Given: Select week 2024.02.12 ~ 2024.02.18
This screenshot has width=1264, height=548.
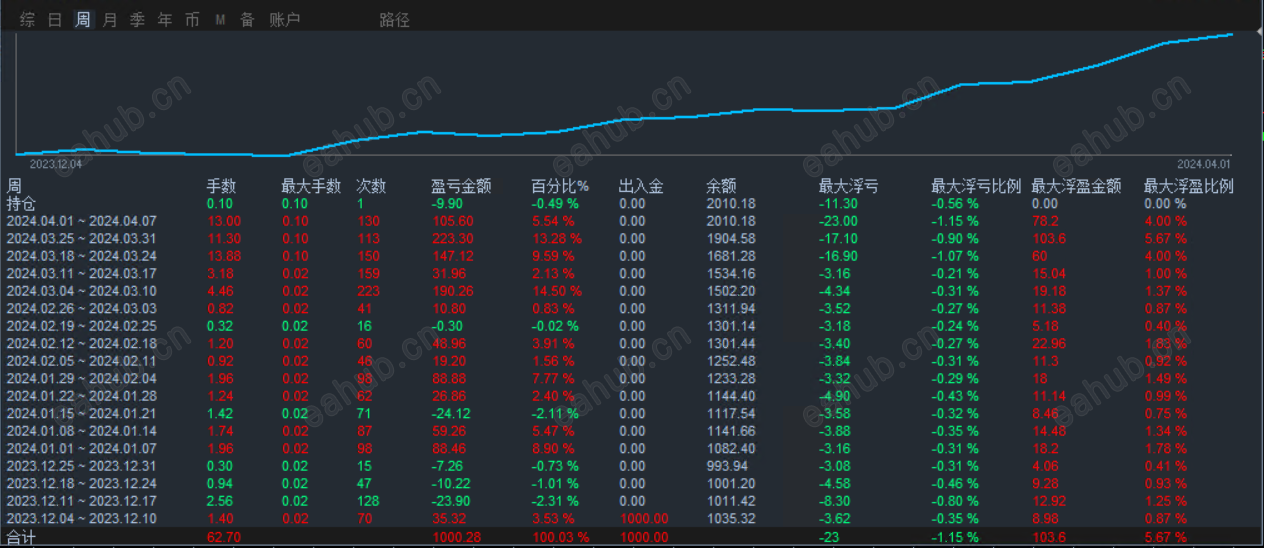Looking at the screenshot, I should coord(82,343).
